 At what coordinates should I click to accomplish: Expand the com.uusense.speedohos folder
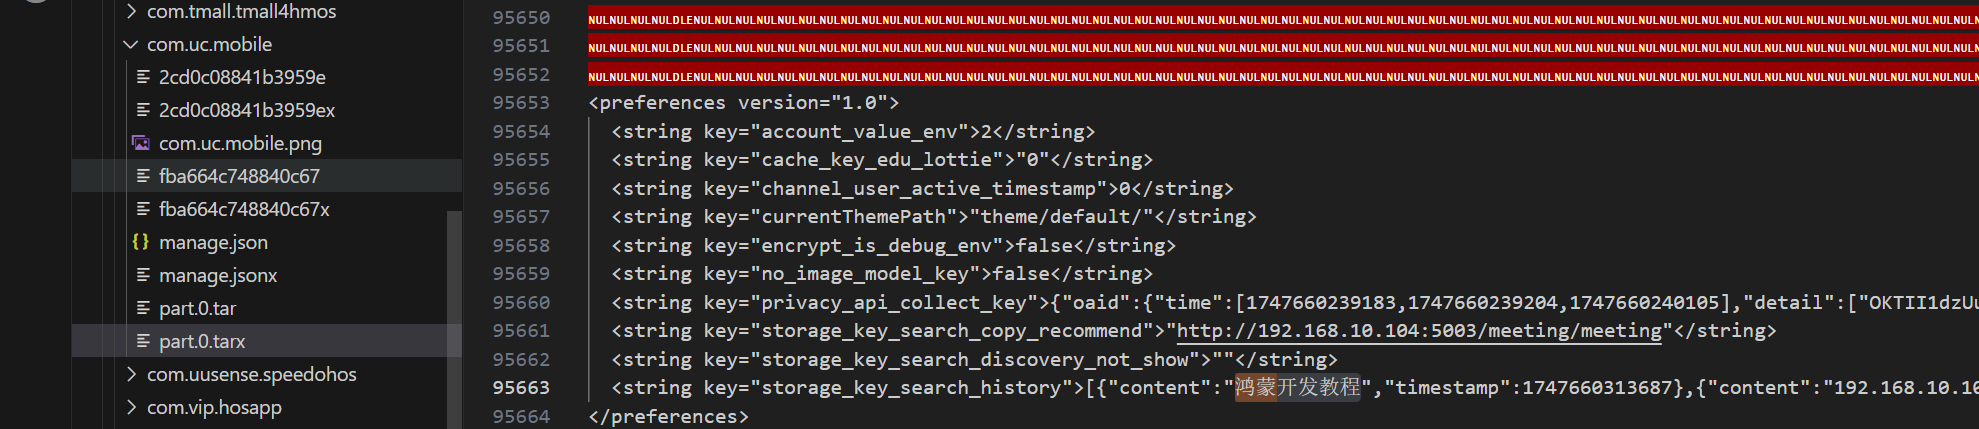pos(131,374)
